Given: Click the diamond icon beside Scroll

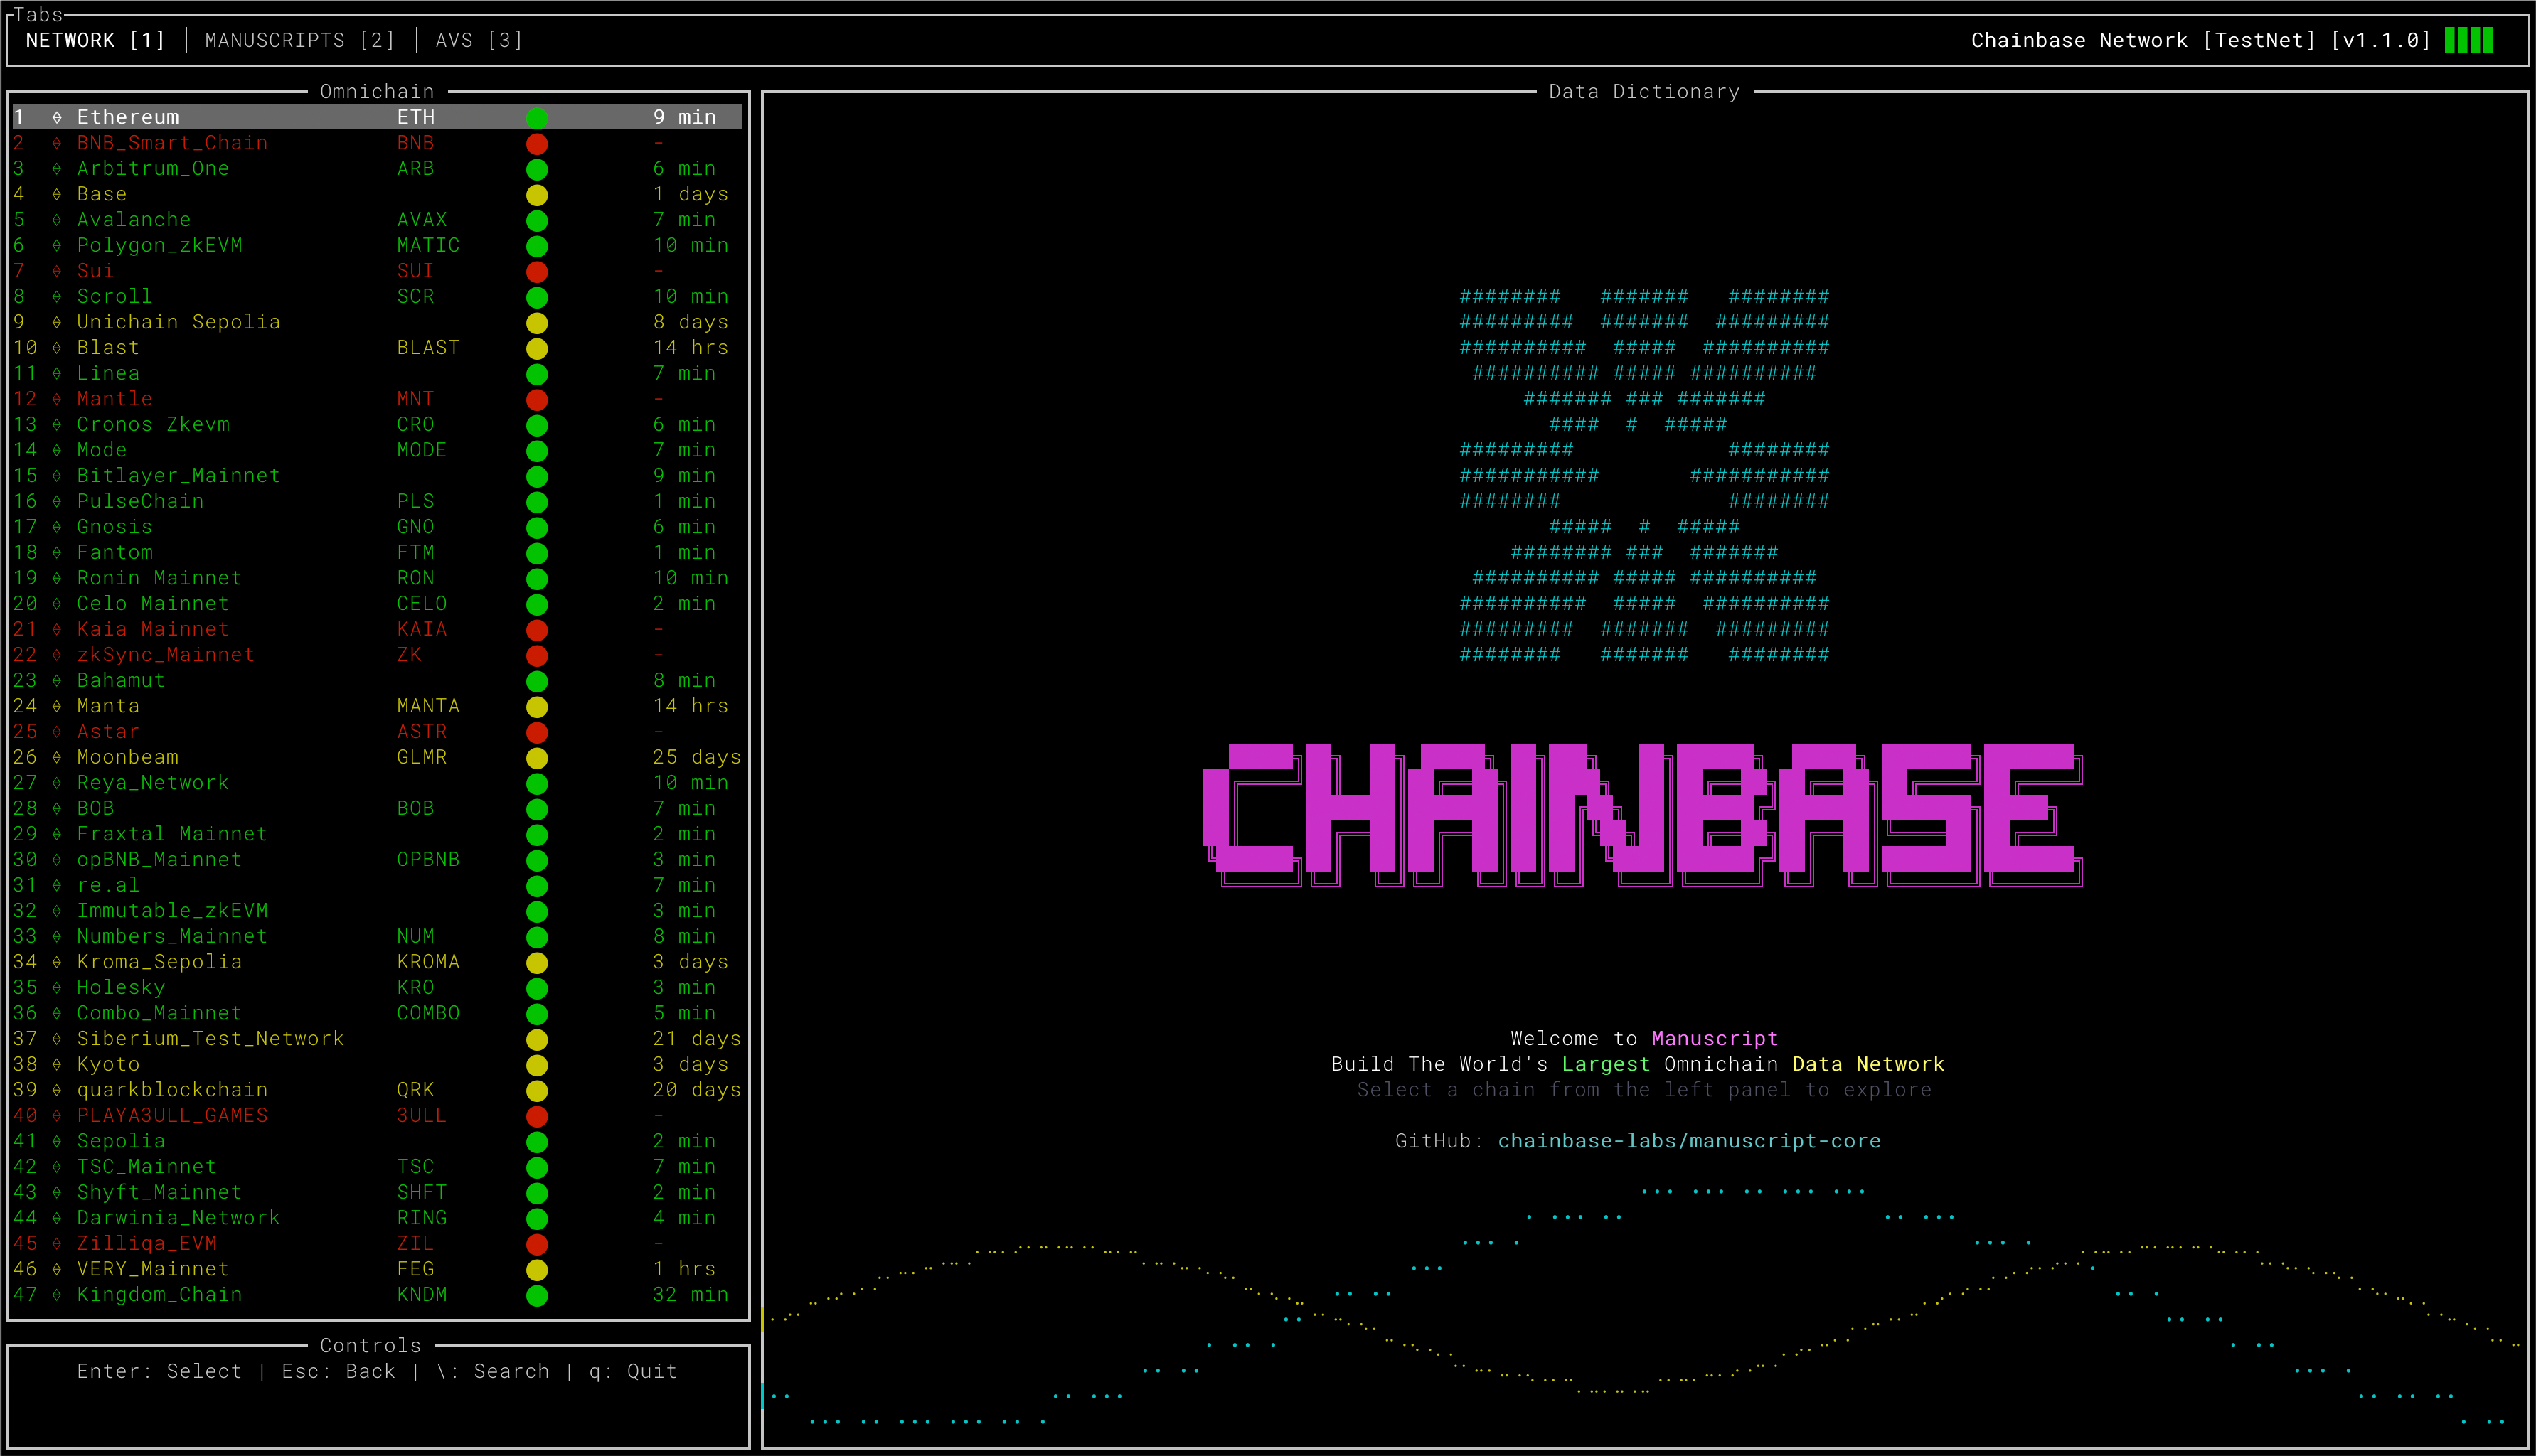Looking at the screenshot, I should click(x=57, y=297).
